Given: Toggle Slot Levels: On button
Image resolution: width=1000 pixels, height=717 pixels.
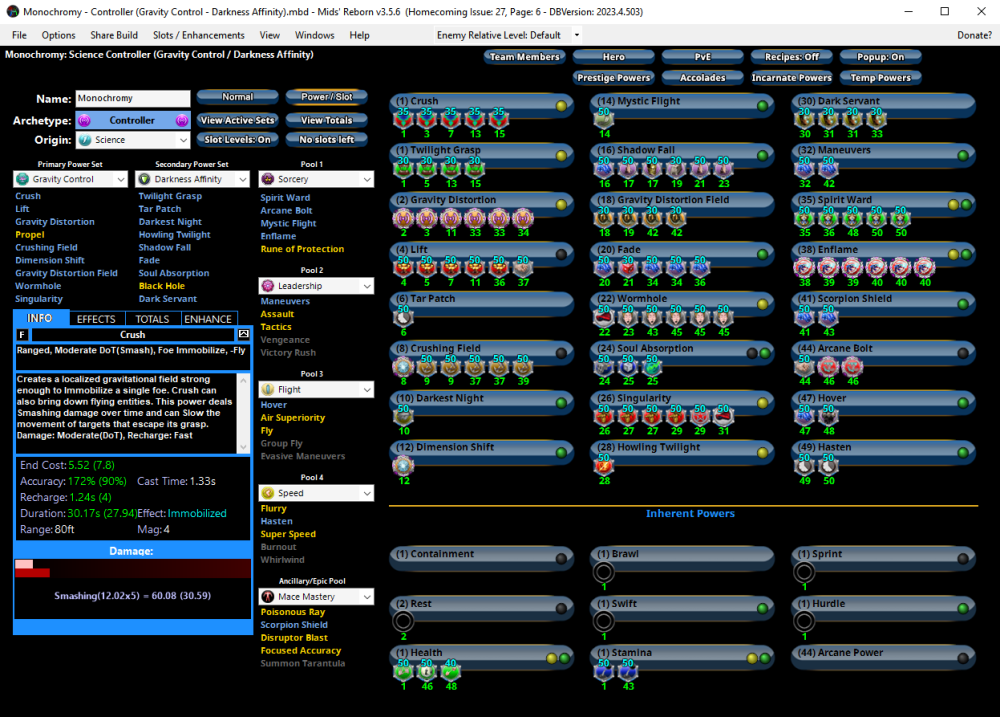Looking at the screenshot, I should 237,140.
